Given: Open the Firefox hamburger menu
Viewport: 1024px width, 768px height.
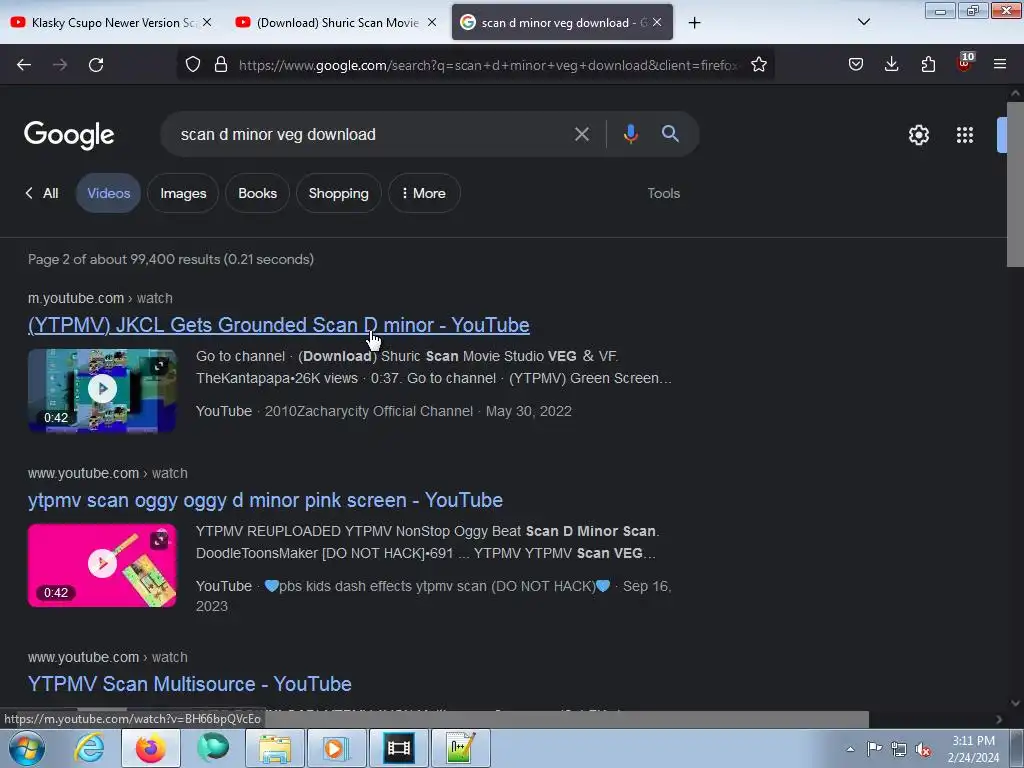Looking at the screenshot, I should pos(1000,64).
